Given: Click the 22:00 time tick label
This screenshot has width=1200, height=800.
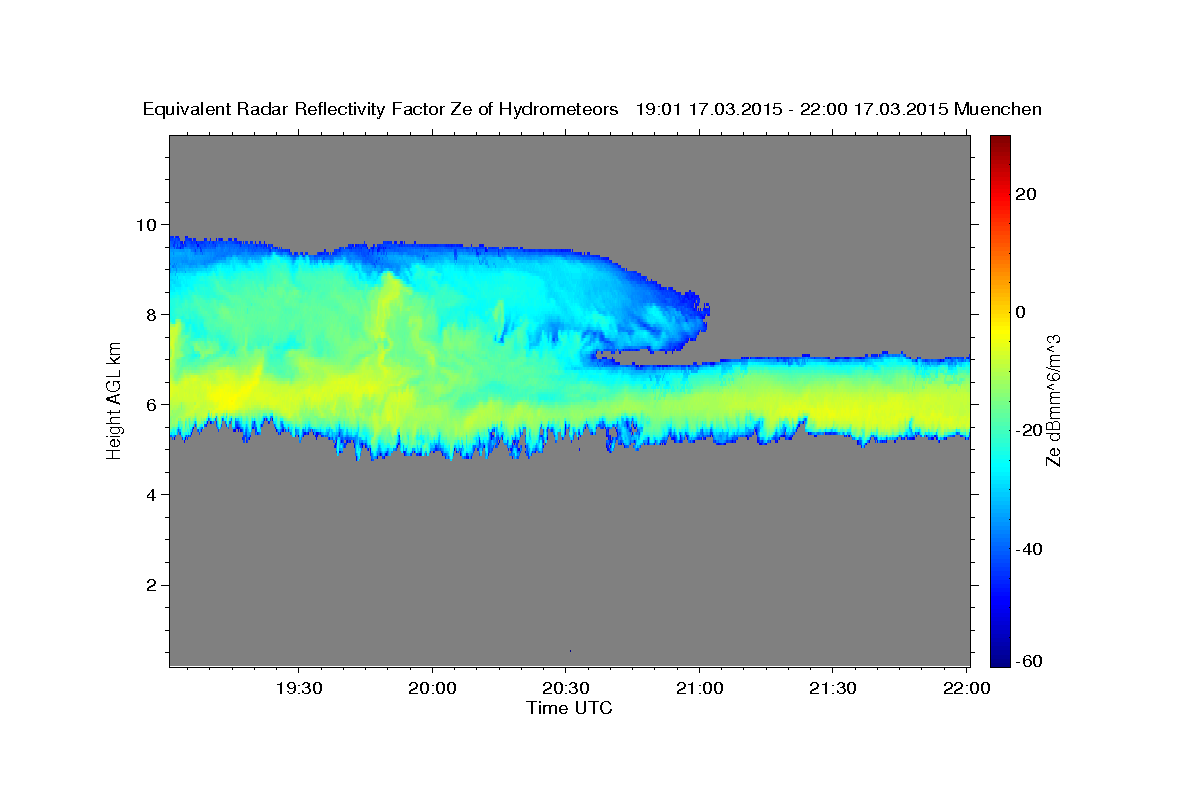Looking at the screenshot, I should point(967,689).
